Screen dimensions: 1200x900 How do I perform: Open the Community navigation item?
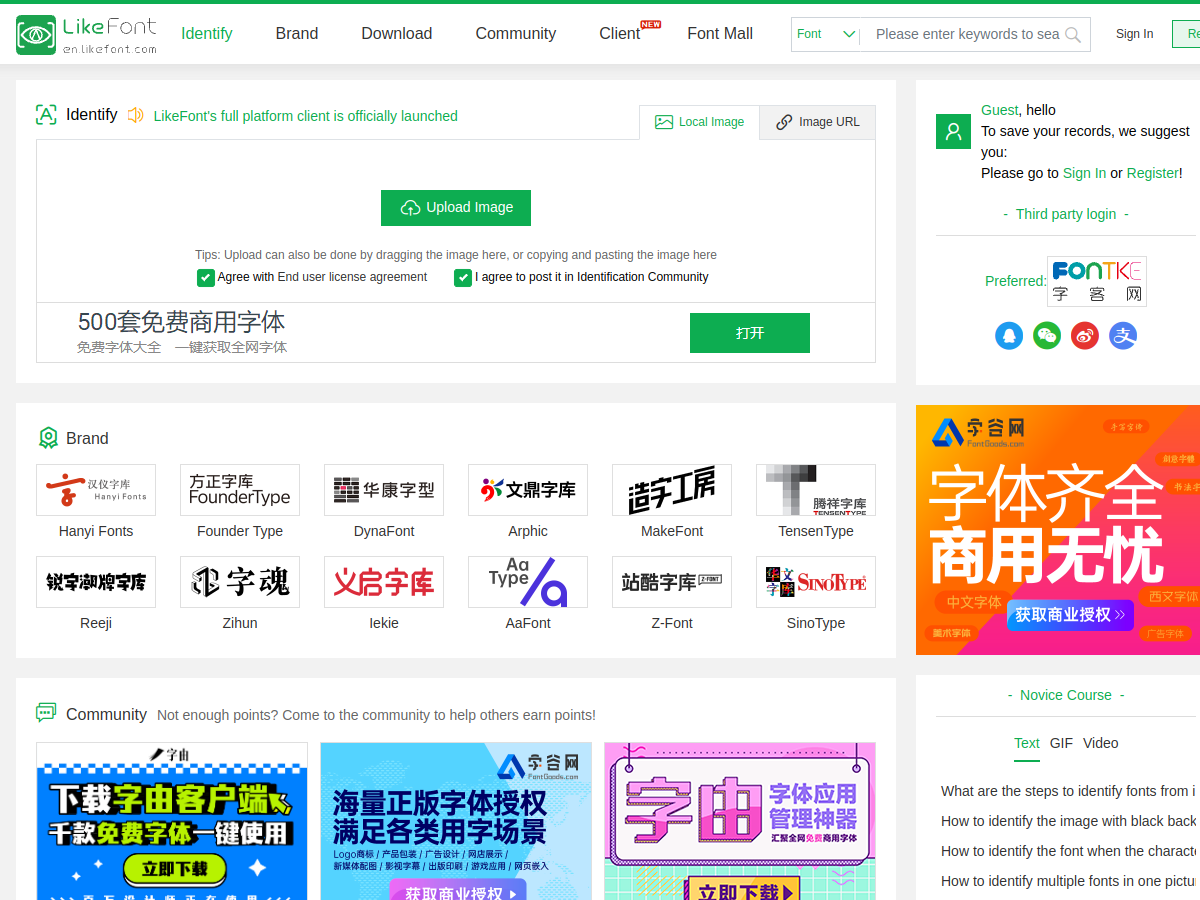click(516, 33)
